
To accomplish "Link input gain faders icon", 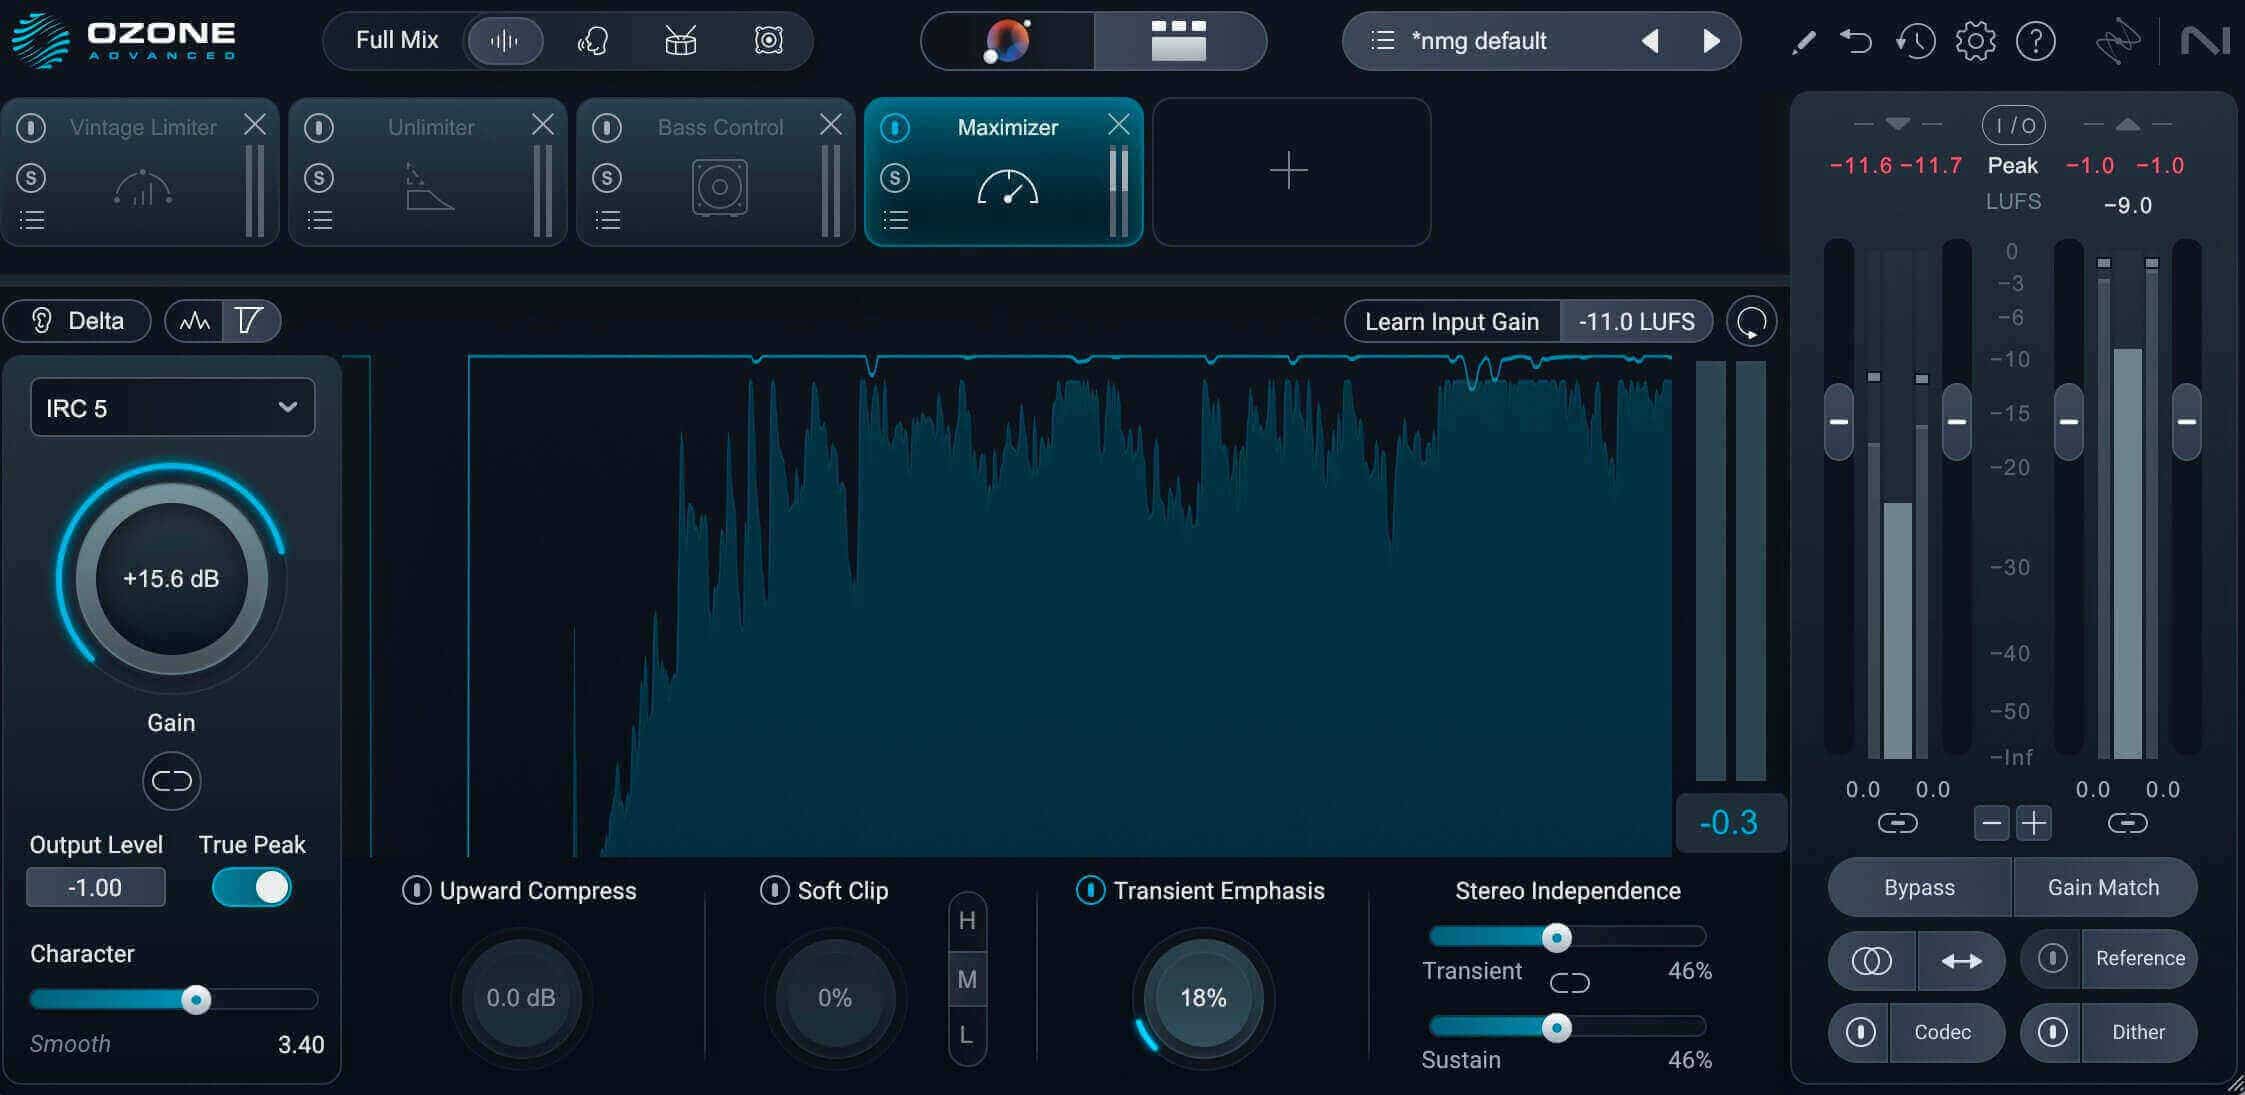I will [1897, 823].
